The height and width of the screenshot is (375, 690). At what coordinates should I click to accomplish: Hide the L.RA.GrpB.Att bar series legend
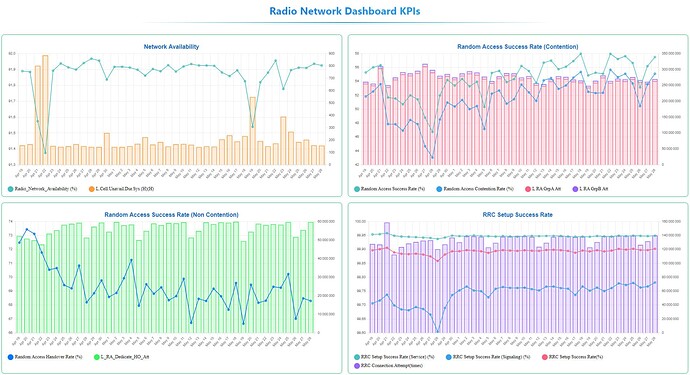(x=590, y=189)
